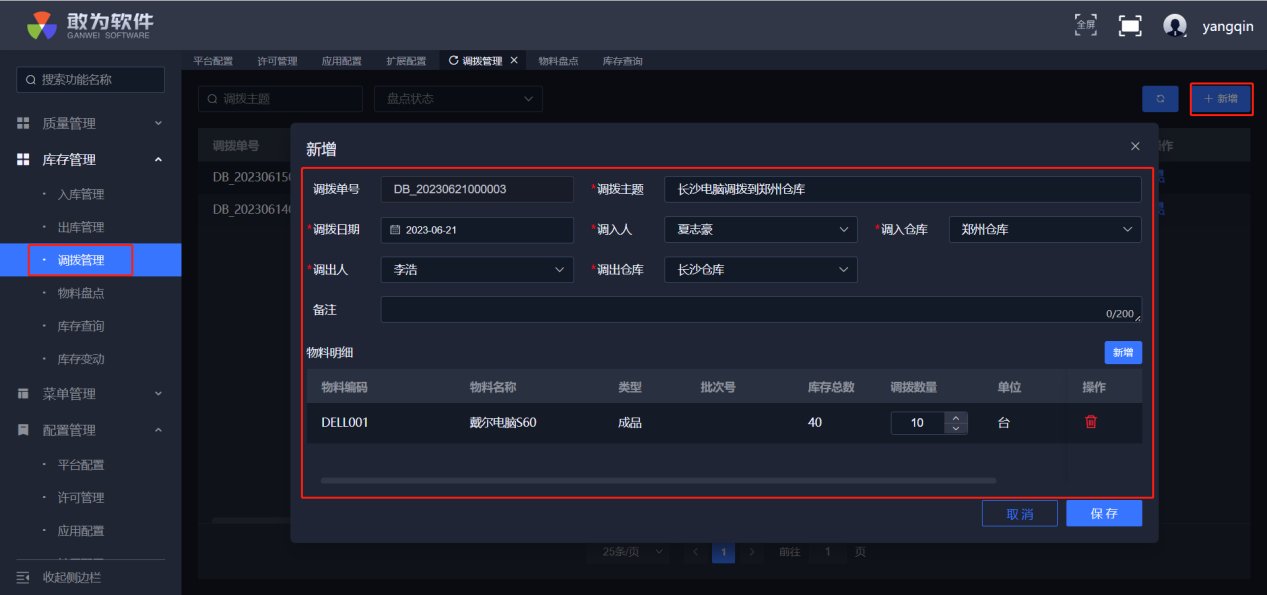Open the 调出仓库 dropdown showing 长沙仓库
1267x595 pixels.
(x=761, y=270)
